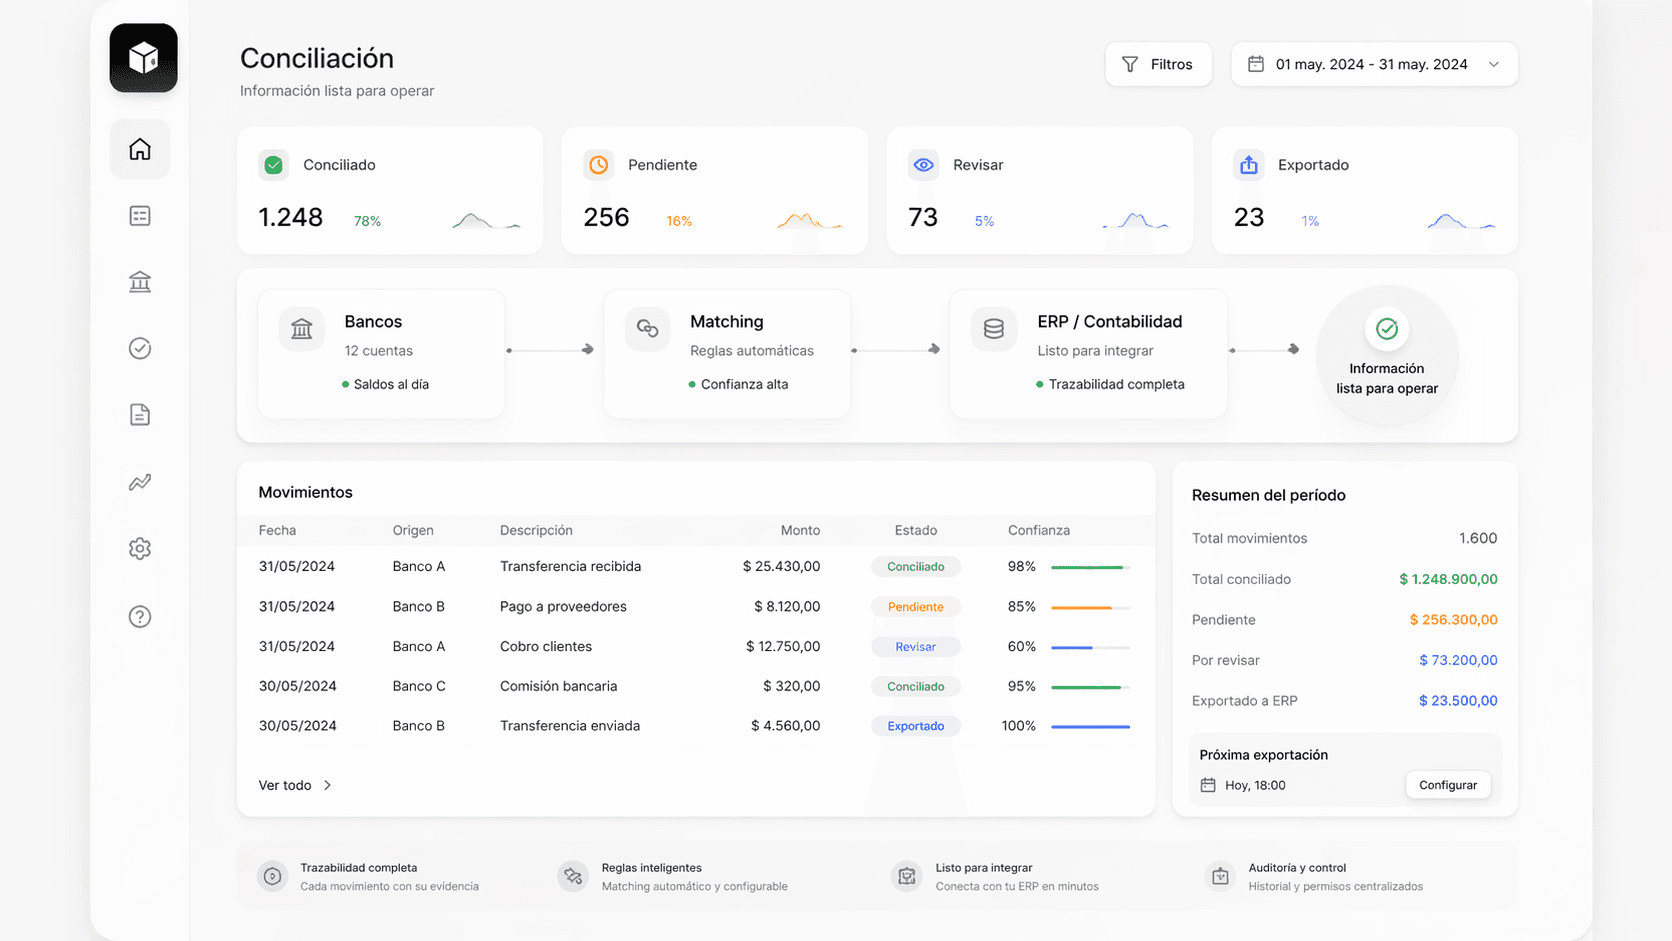Select Banco C origin cell
Image resolution: width=1672 pixels, height=941 pixels.
pyautogui.click(x=419, y=686)
